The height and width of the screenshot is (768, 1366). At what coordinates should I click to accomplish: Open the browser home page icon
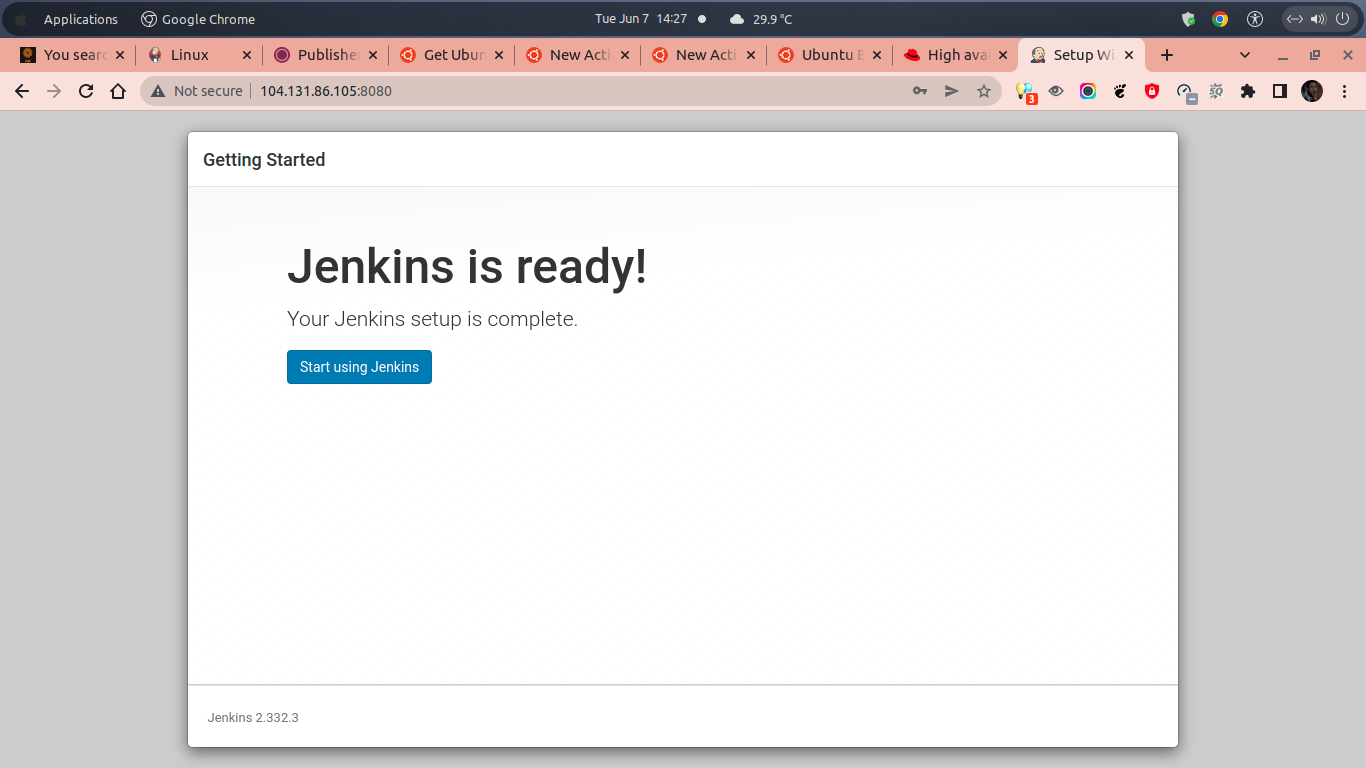[118, 91]
